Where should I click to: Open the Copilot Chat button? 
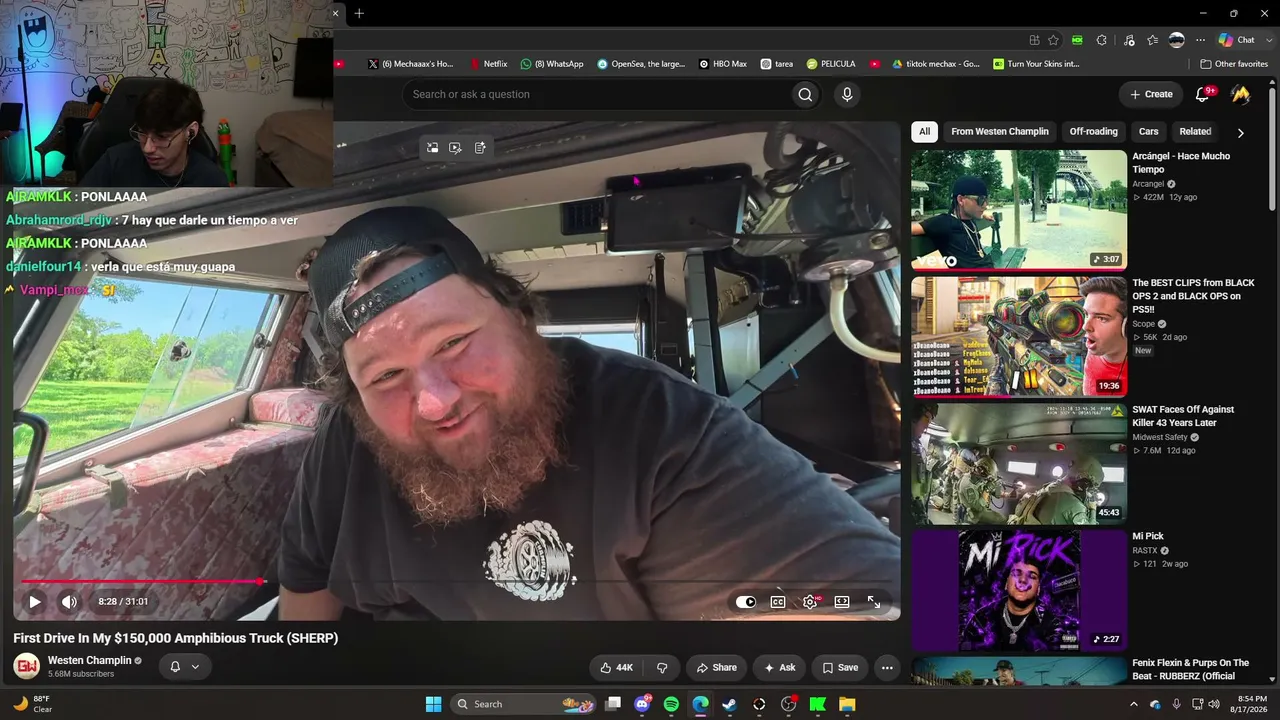1236,40
